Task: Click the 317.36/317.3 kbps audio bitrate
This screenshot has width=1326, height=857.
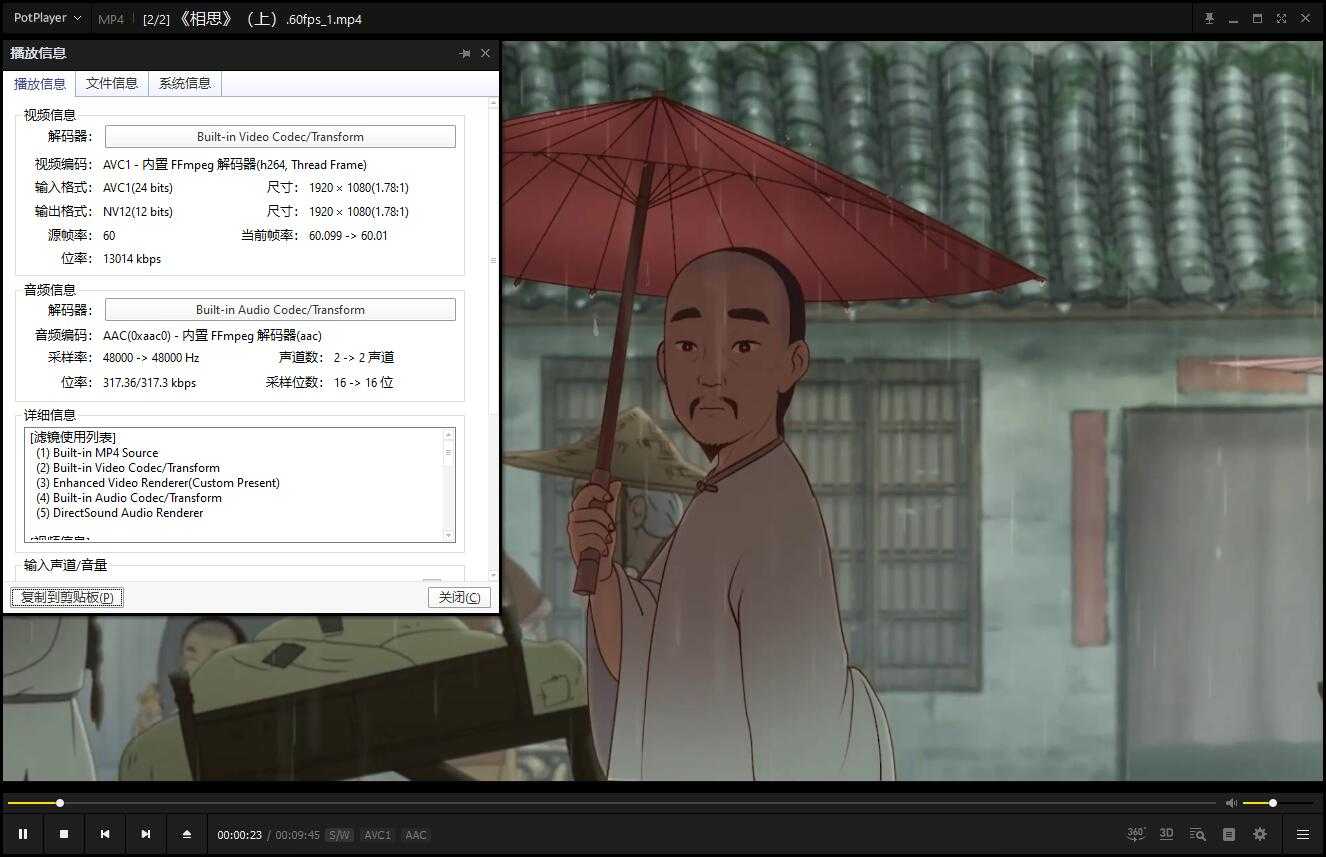Action: tap(149, 383)
